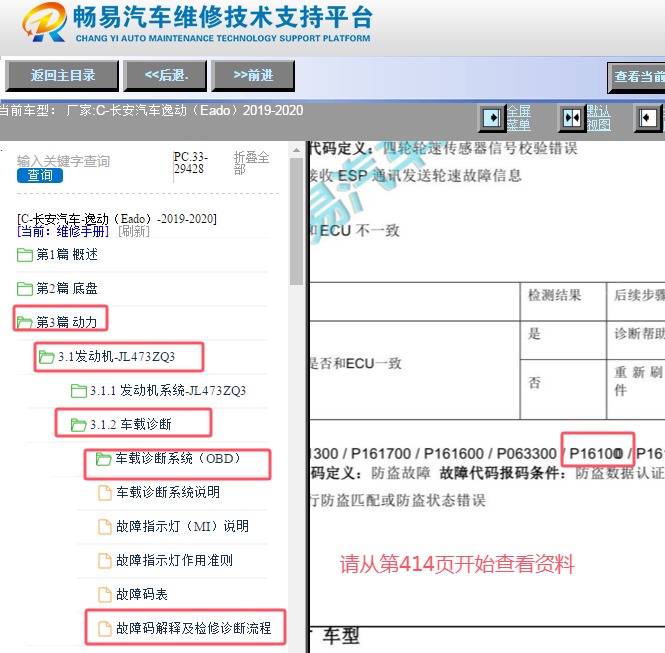Collapse 第3篇 动力 chapter
Image resolution: width=665 pixels, height=653 pixels.
coord(67,322)
